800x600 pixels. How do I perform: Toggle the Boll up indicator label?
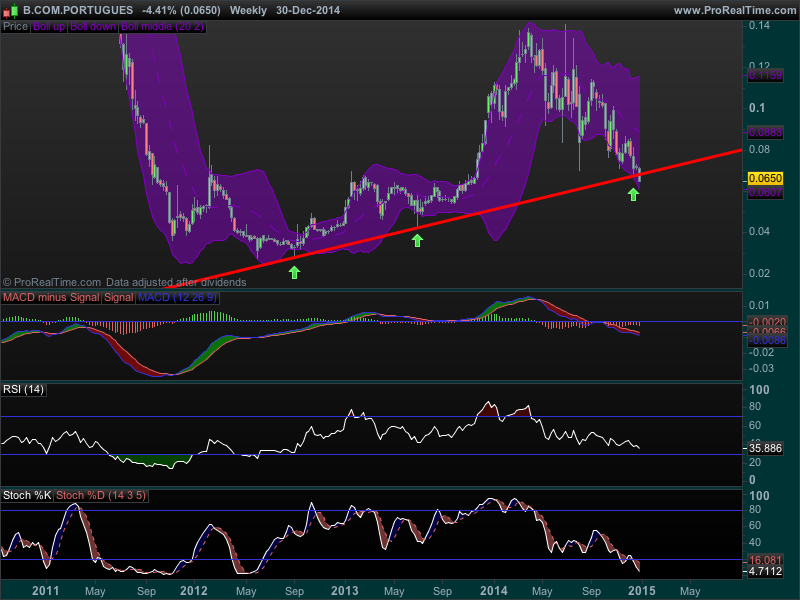coord(49,26)
